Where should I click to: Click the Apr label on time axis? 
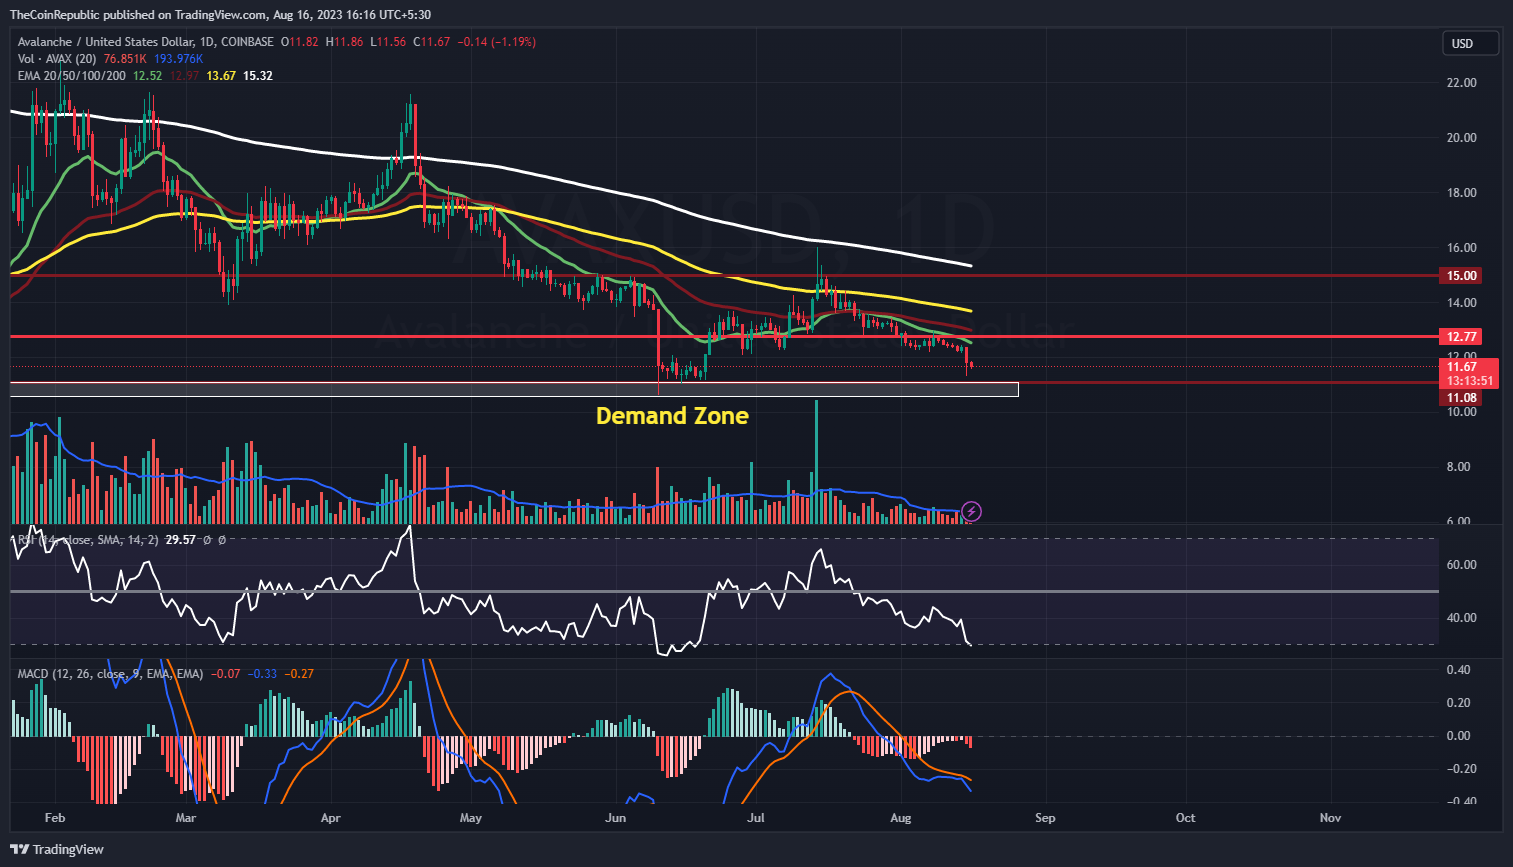(331, 818)
